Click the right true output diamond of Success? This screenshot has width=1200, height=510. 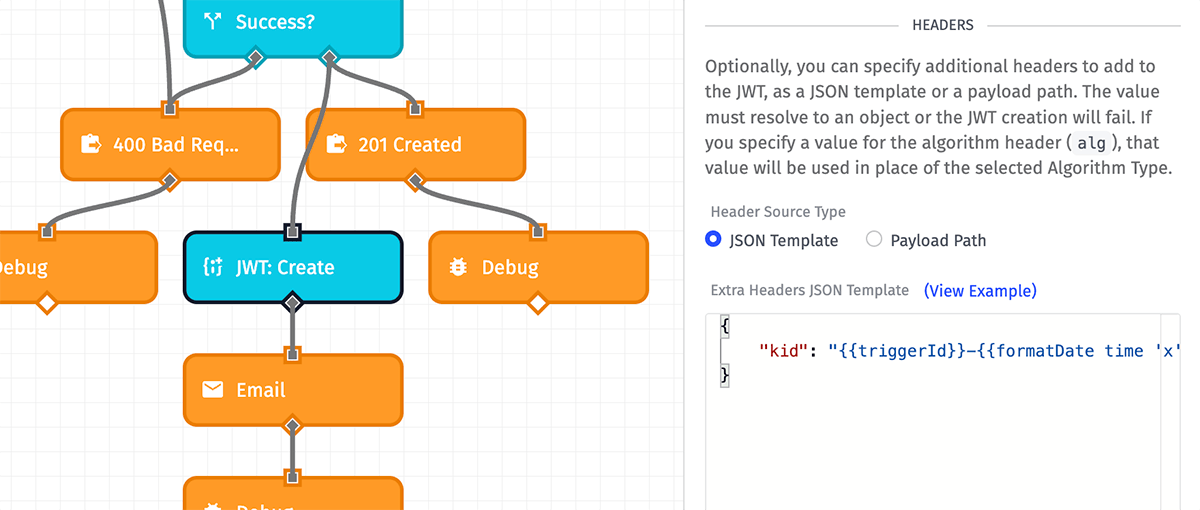[329, 57]
